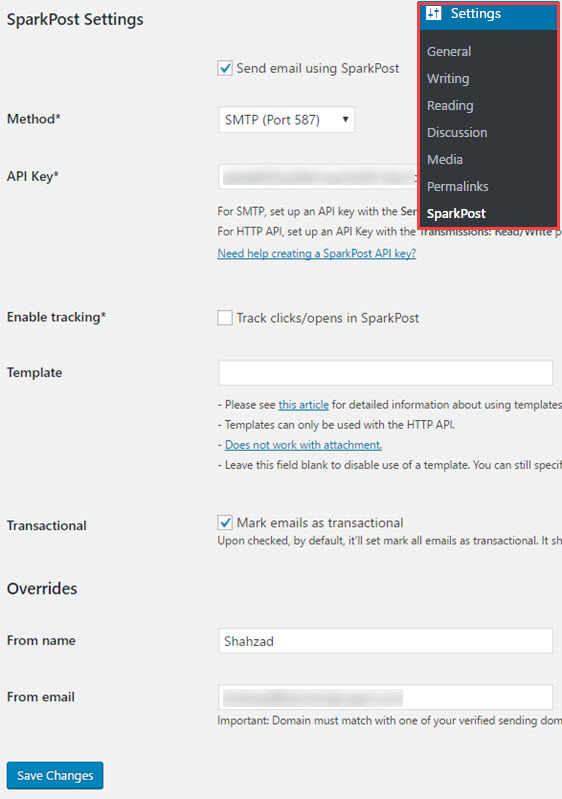Select SparkPost in Settings submenu
The image size is (562, 799).
[x=456, y=214]
